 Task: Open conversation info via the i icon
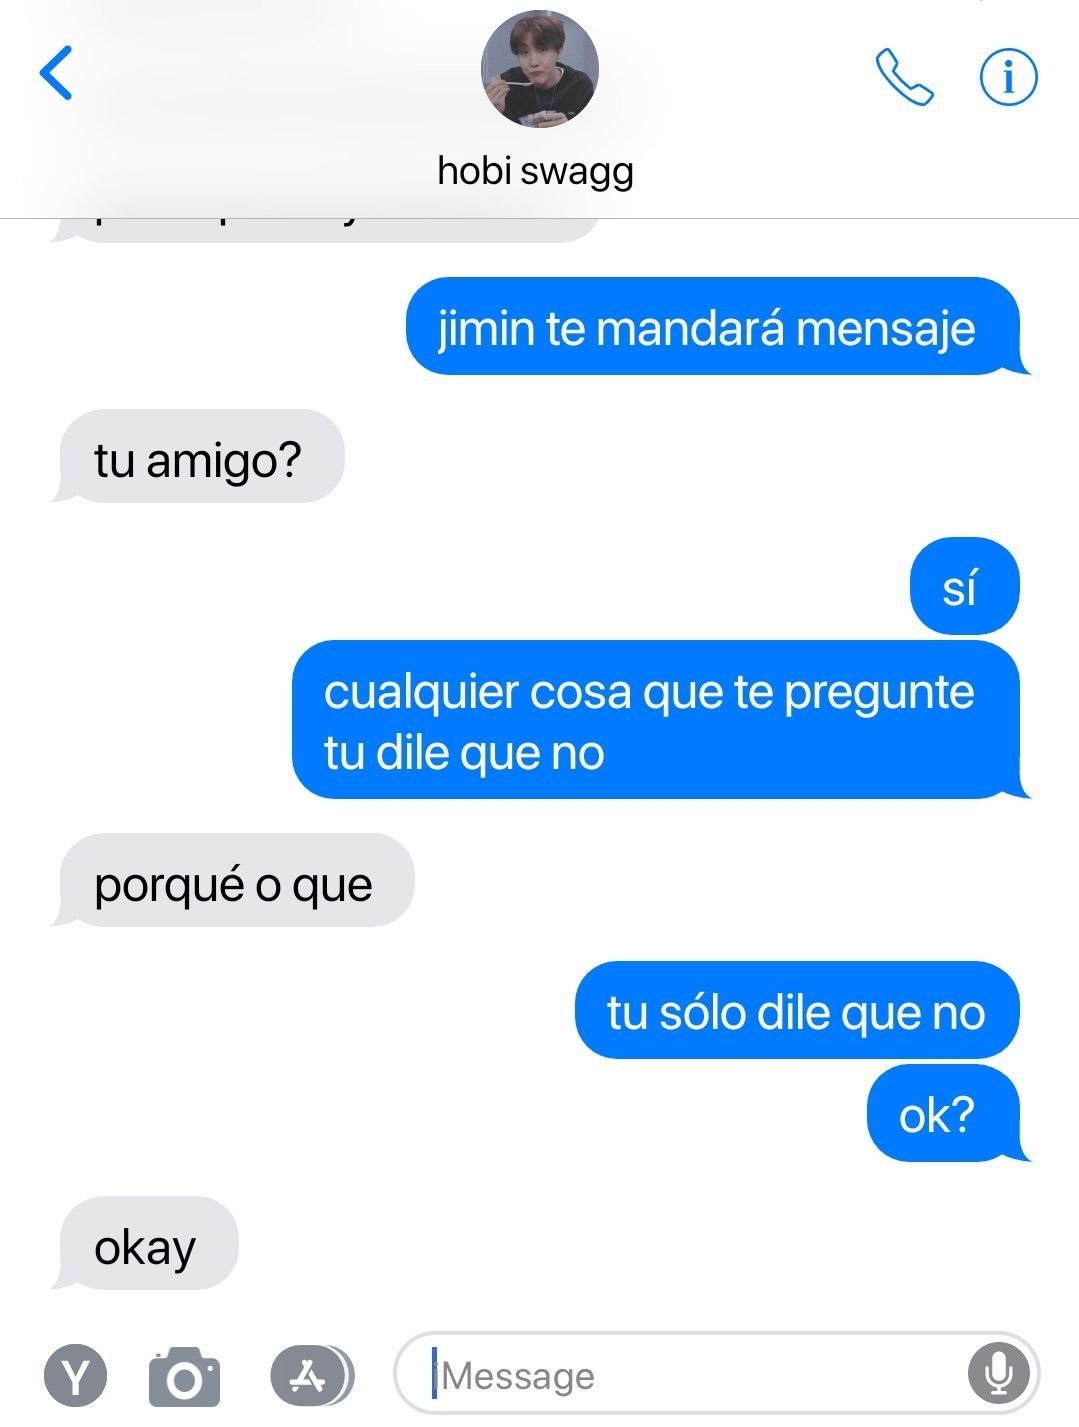coord(1008,76)
